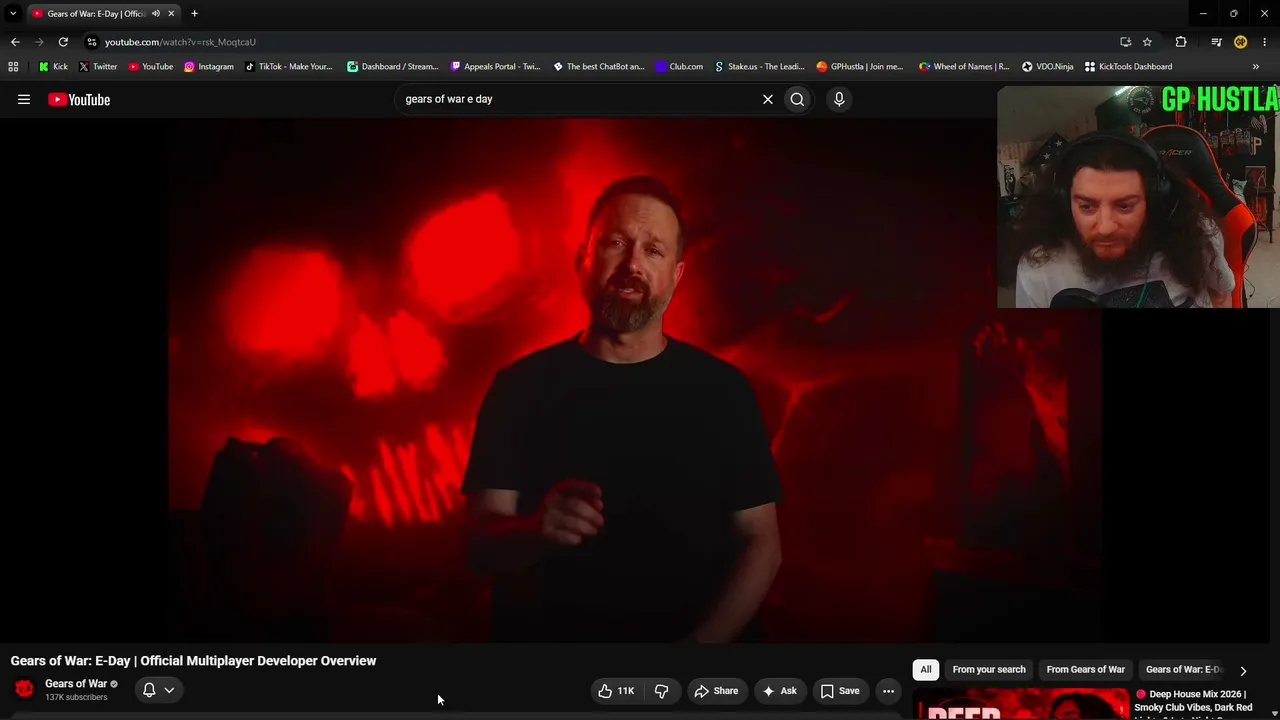Click the install app icon in address bar
This screenshot has height=720, width=1280.
1125,42
